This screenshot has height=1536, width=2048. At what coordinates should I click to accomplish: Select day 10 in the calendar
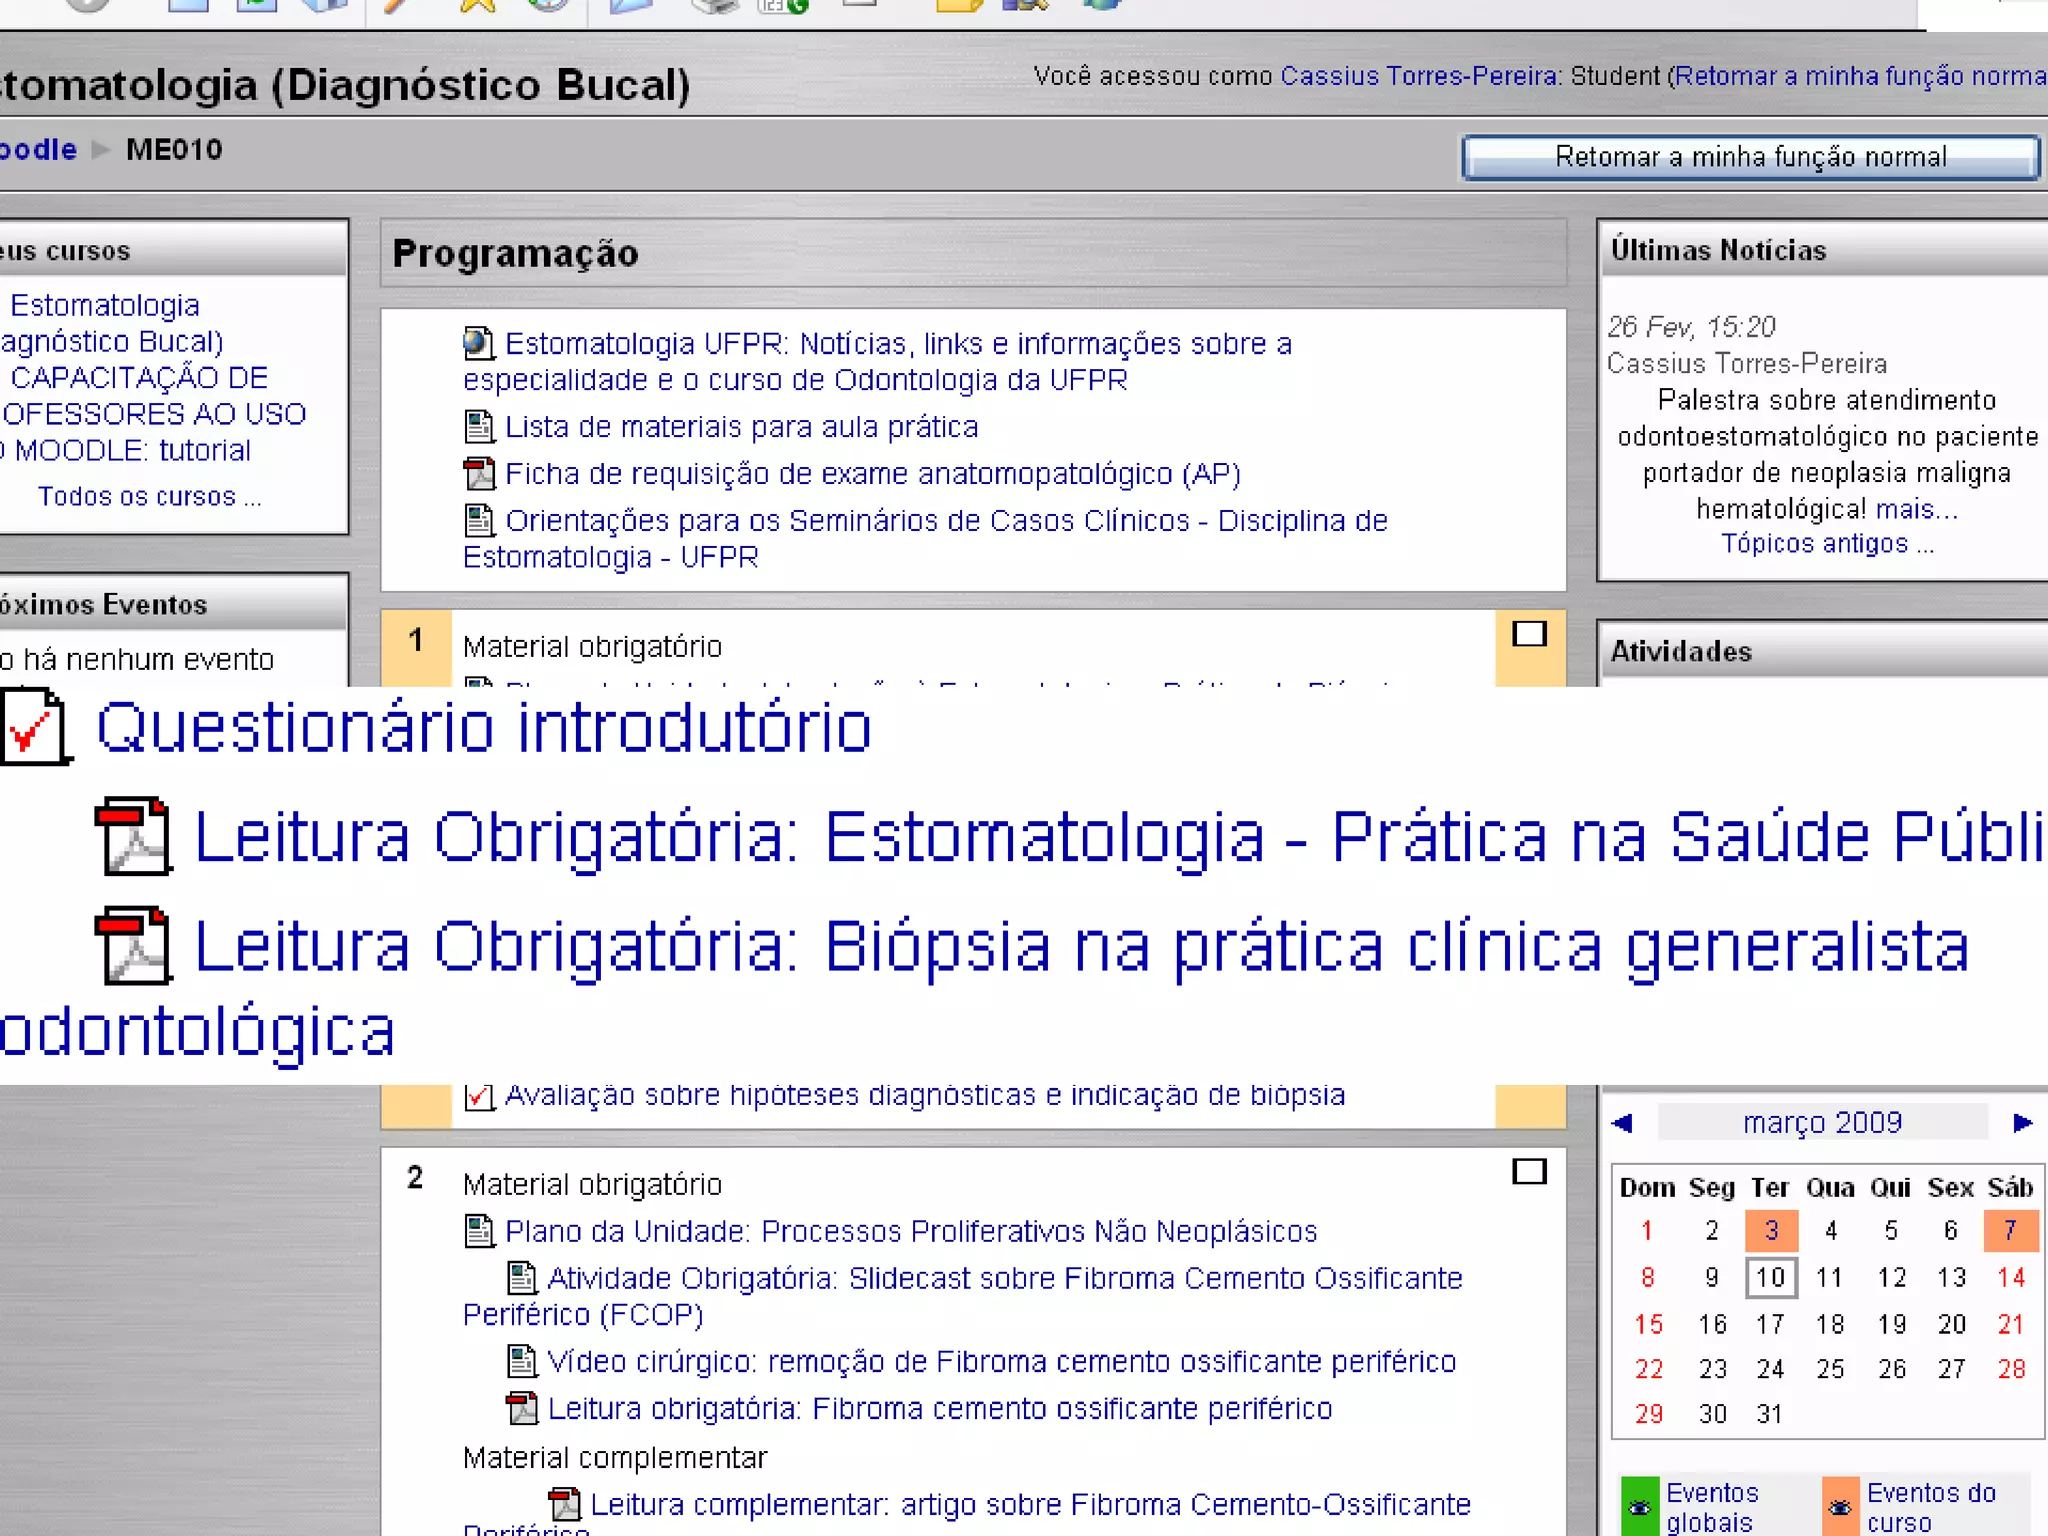[x=1770, y=1277]
